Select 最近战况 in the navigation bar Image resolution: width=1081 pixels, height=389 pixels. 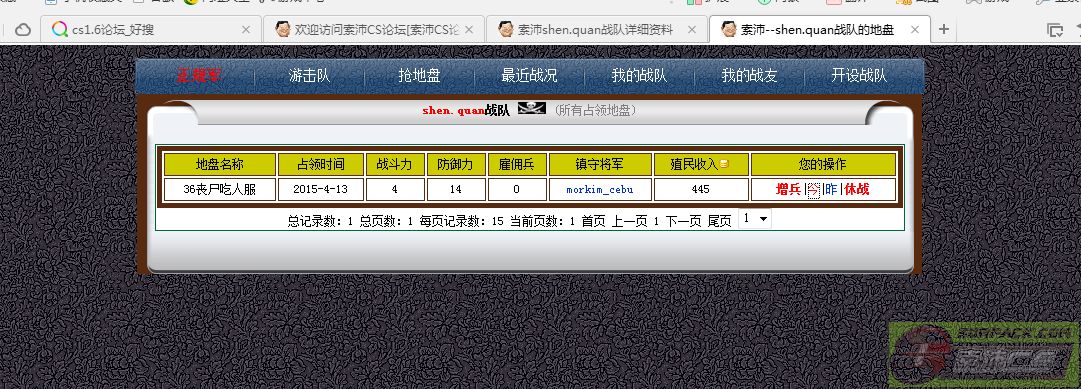point(529,76)
